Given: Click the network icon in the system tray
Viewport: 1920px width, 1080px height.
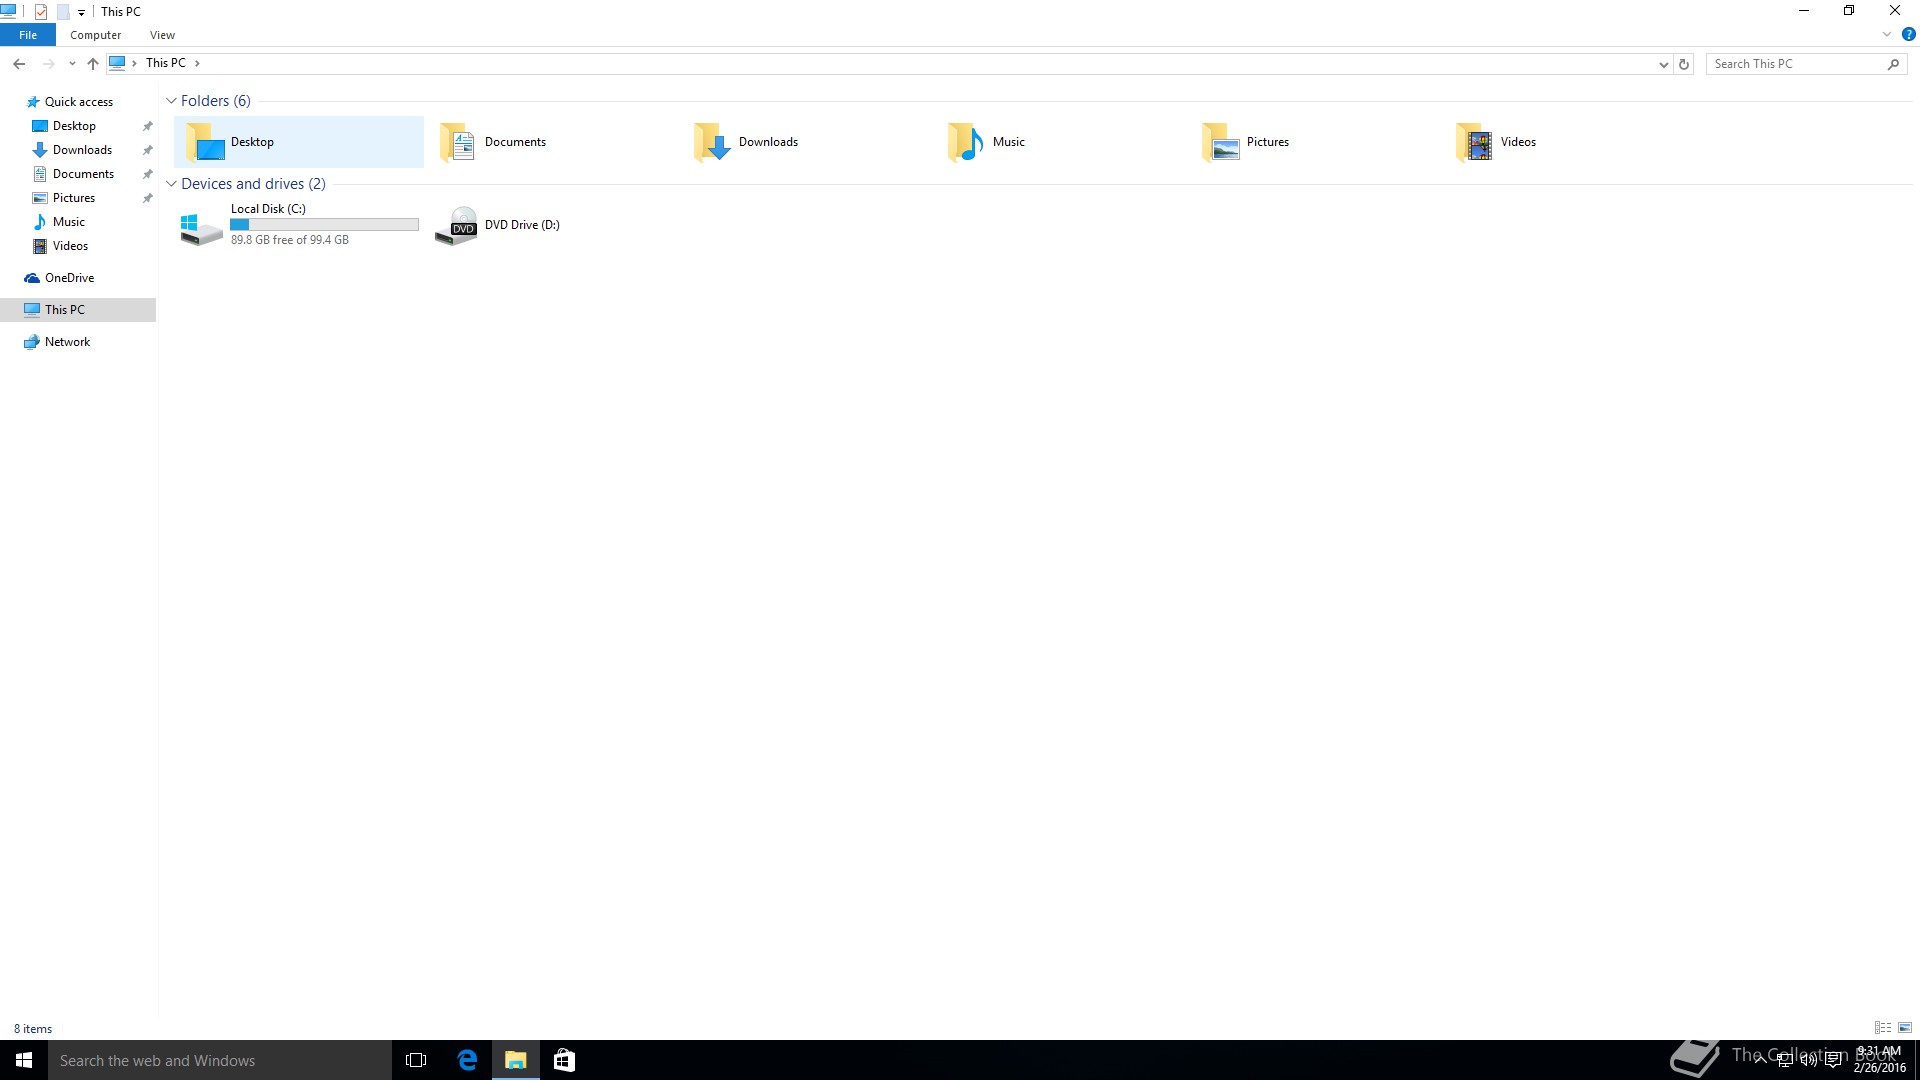Looking at the screenshot, I should click(x=1784, y=1060).
